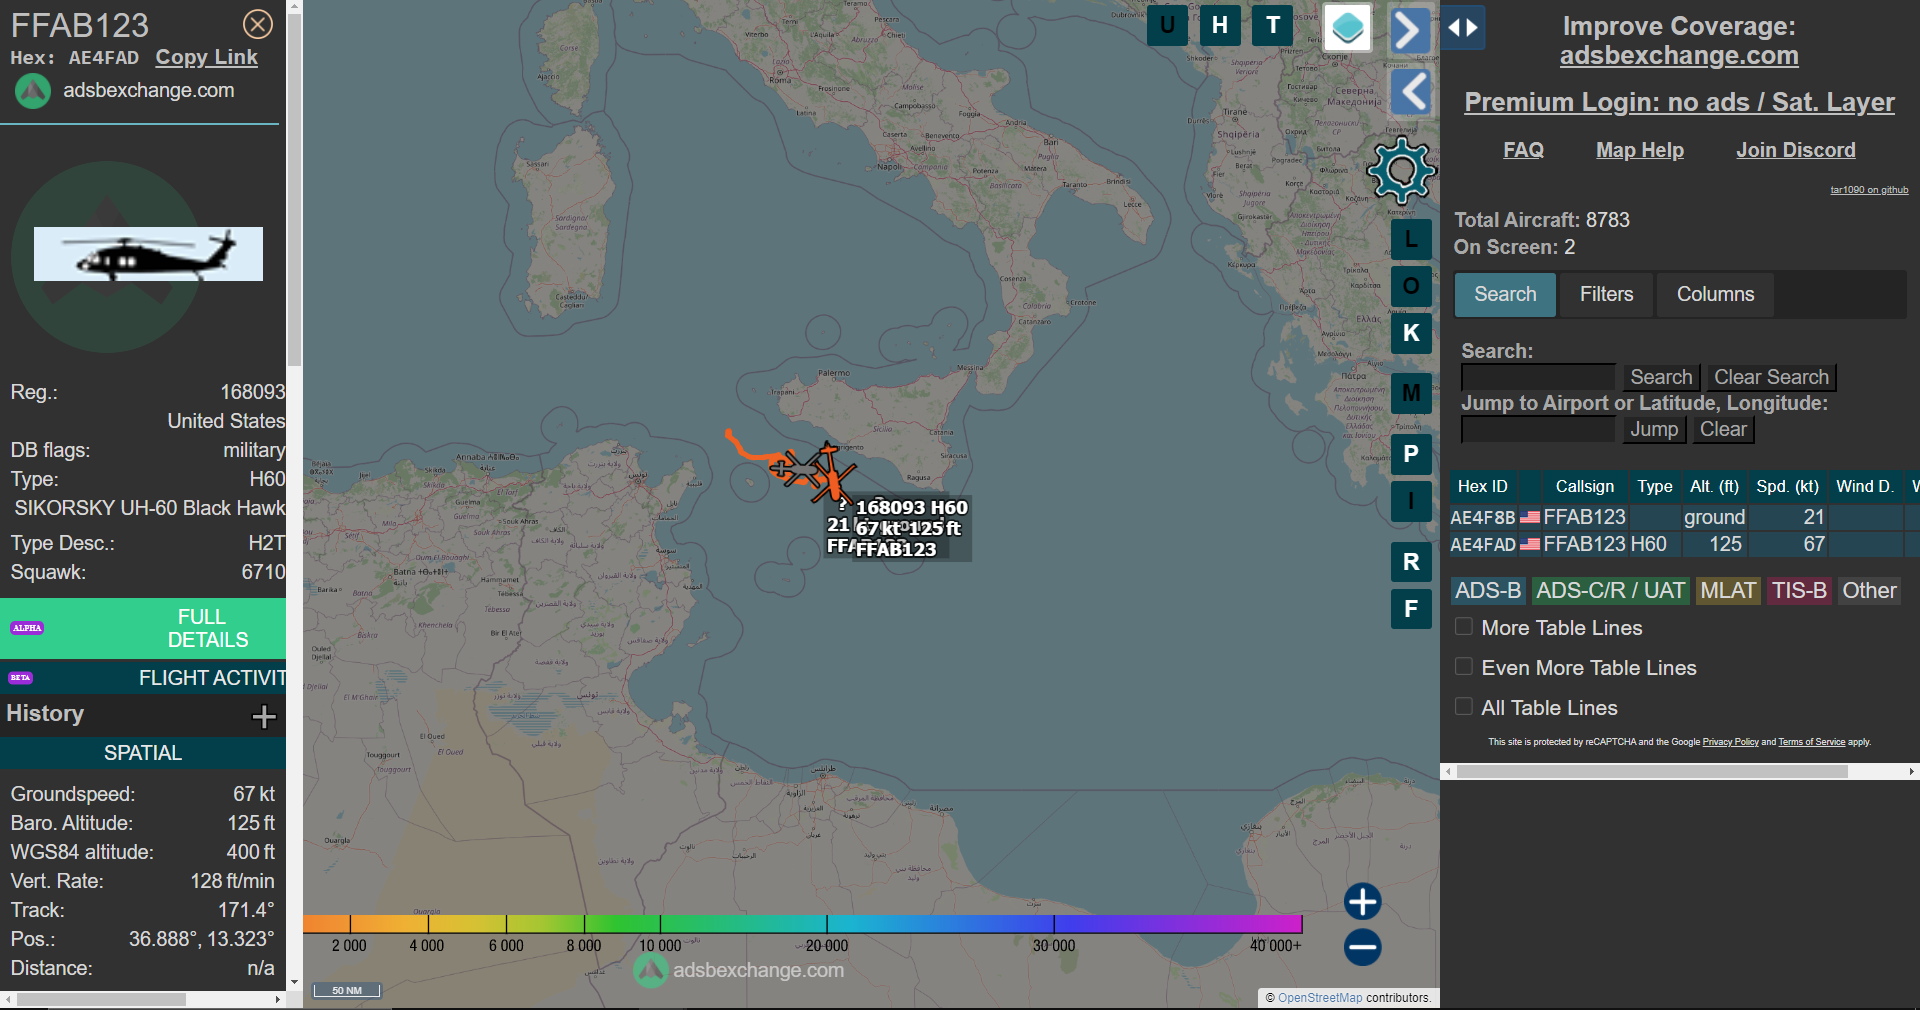Close the FFAB123 aircraft info panel
The height and width of the screenshot is (1010, 1920).
258,24
